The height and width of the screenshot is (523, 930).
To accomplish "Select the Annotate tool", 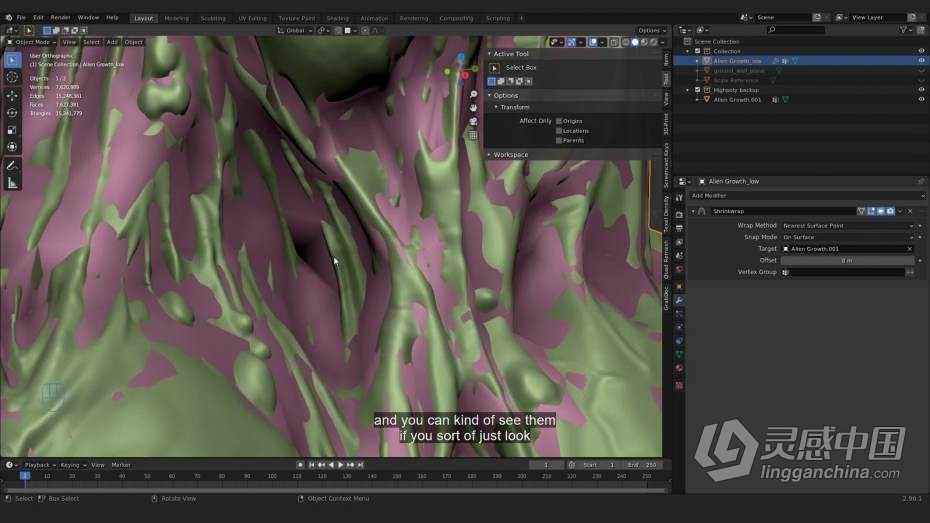I will tap(12, 165).
